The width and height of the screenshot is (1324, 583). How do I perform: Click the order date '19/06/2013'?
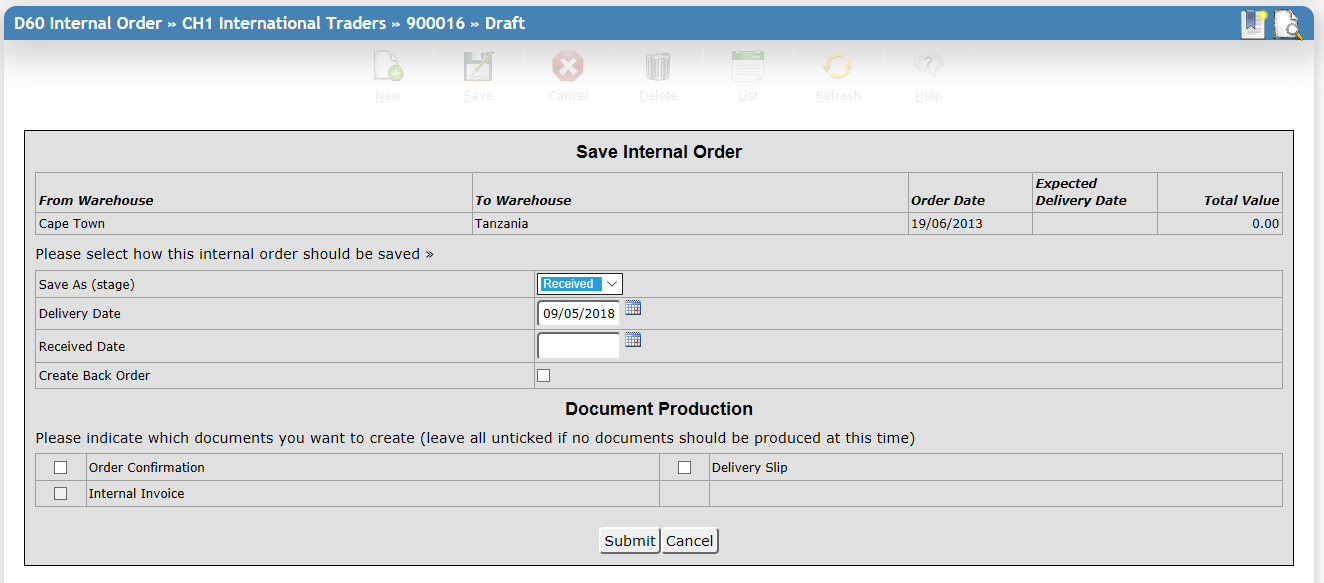pos(947,224)
